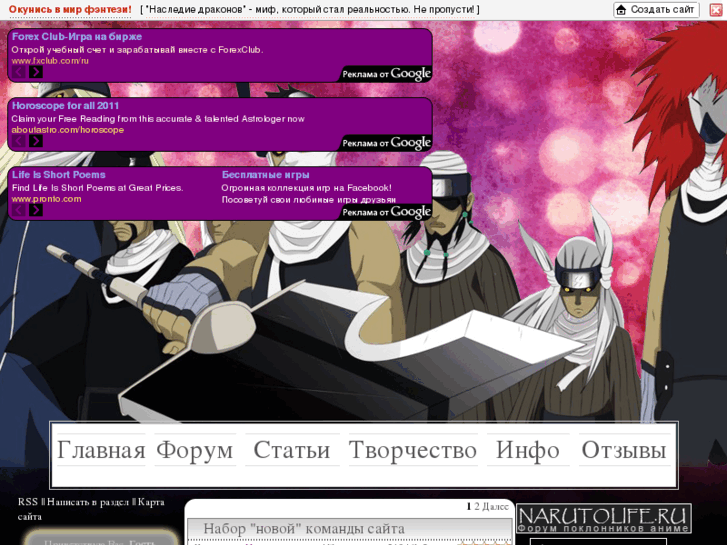Viewport: 727px width, 545px height.
Task: Open the Наследие драконов promo text link
Action: [310, 9]
